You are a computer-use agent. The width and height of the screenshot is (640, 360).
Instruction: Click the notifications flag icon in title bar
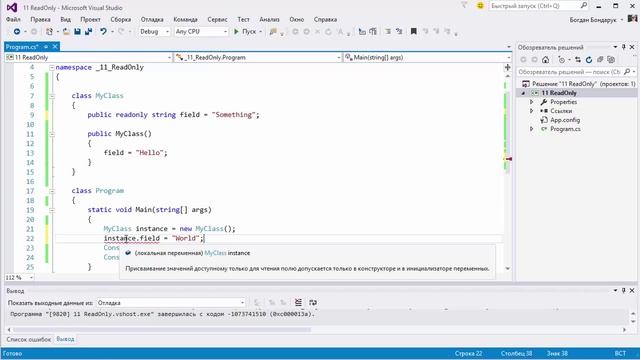(x=464, y=5)
